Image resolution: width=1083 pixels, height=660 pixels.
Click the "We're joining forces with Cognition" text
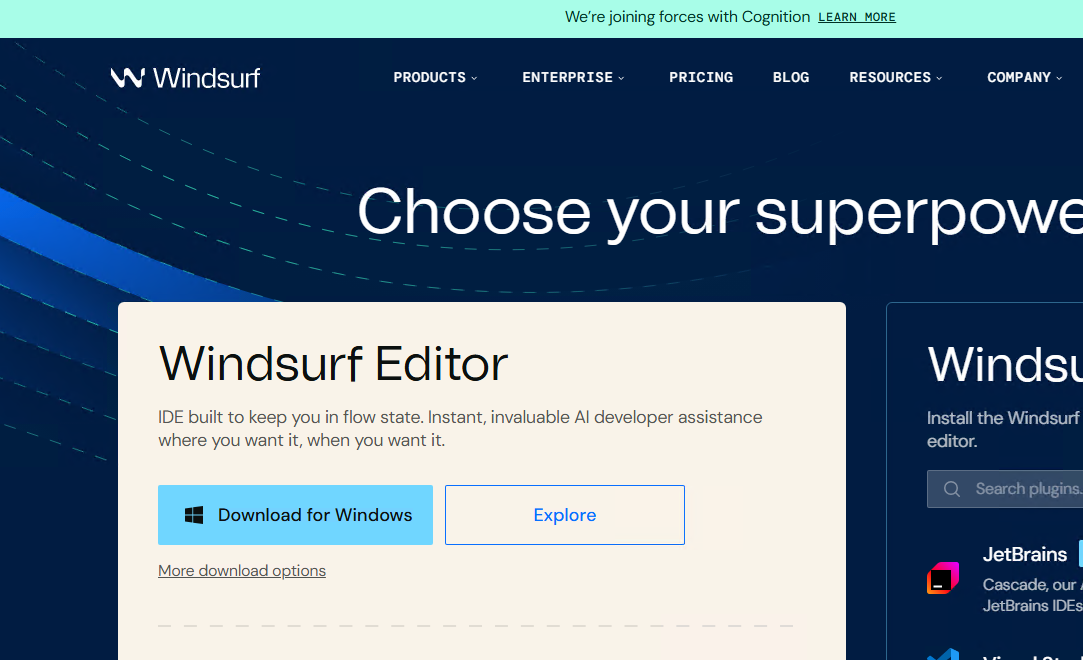(x=687, y=17)
